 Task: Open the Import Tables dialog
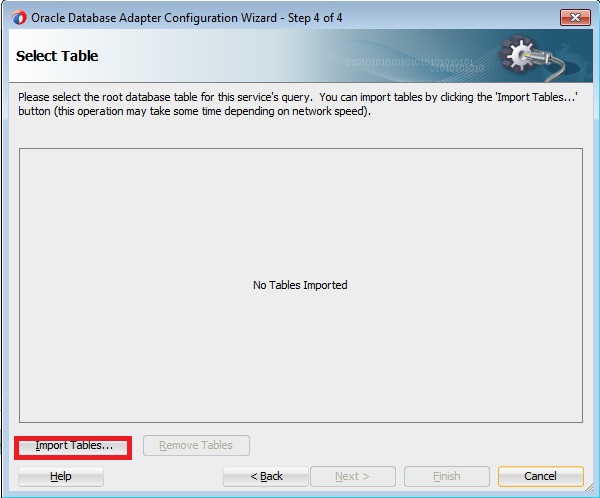[74, 446]
